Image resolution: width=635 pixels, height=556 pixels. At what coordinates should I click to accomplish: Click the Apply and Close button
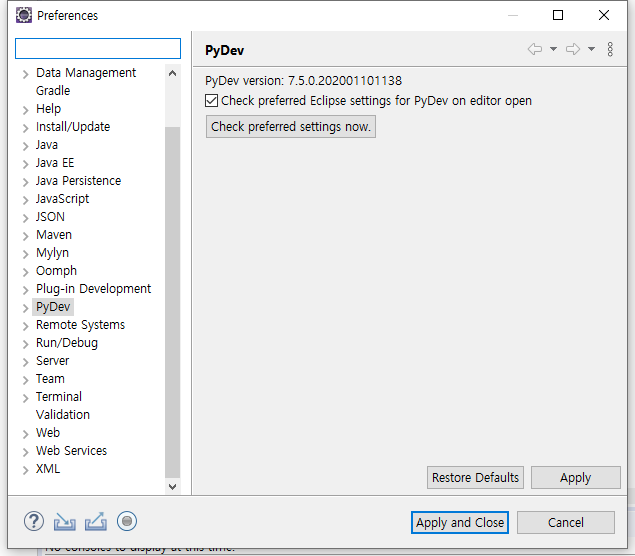460,522
